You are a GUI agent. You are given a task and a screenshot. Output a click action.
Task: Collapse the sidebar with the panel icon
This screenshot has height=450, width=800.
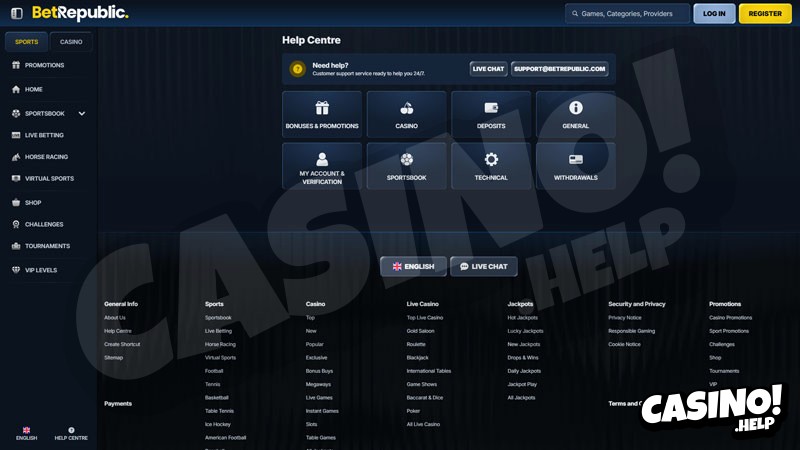pyautogui.click(x=17, y=13)
